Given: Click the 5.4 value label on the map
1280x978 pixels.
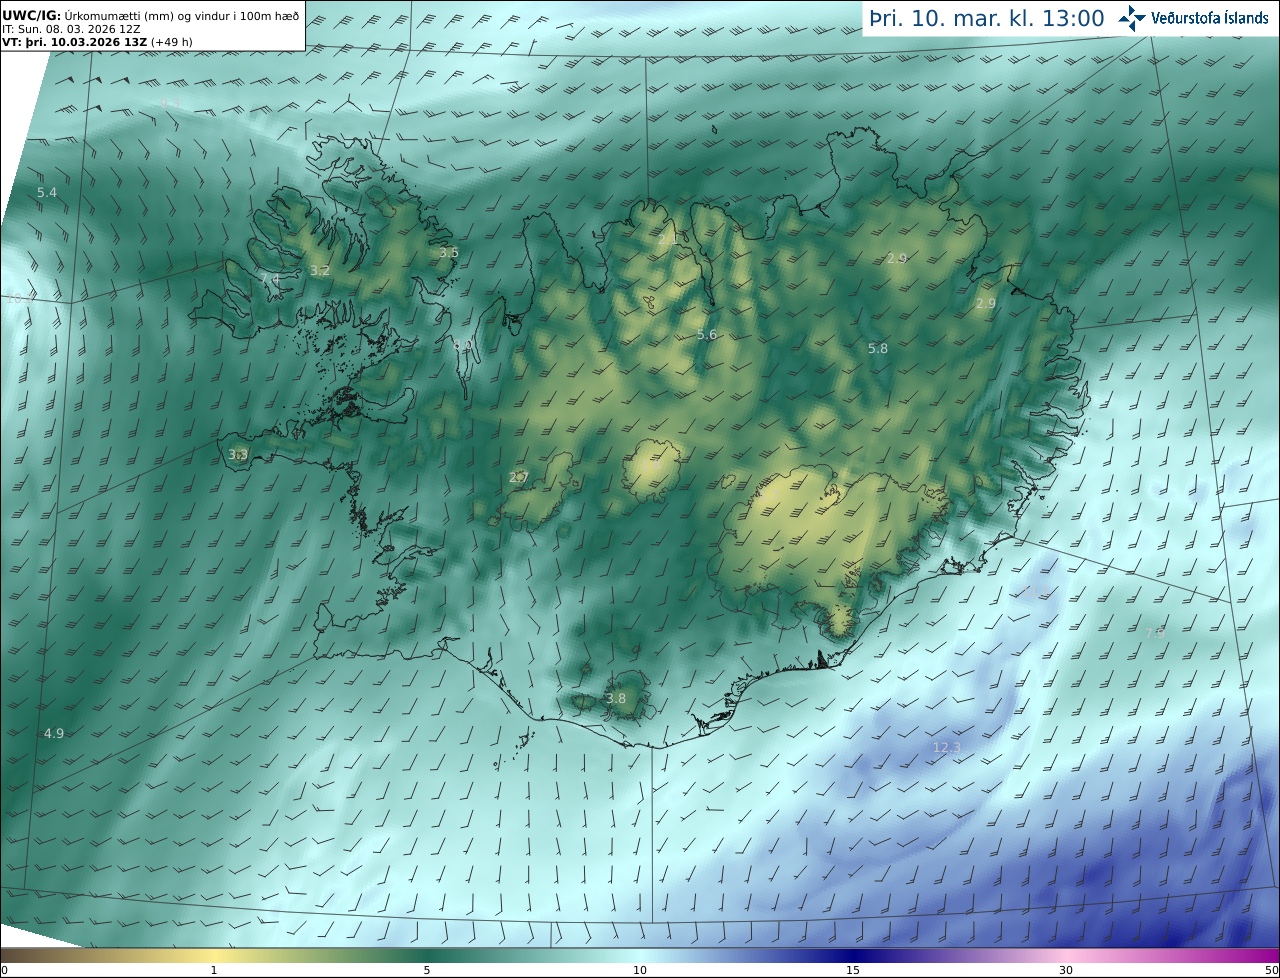Looking at the screenshot, I should point(47,192).
